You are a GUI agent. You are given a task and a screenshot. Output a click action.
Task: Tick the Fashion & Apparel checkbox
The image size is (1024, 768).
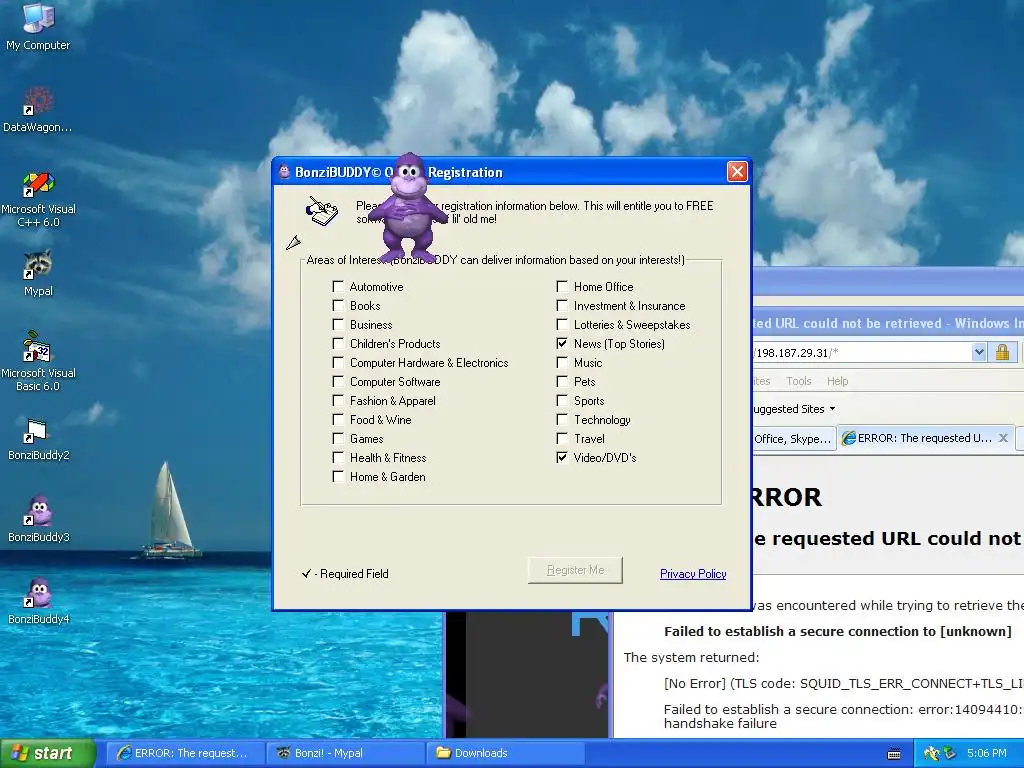click(338, 400)
